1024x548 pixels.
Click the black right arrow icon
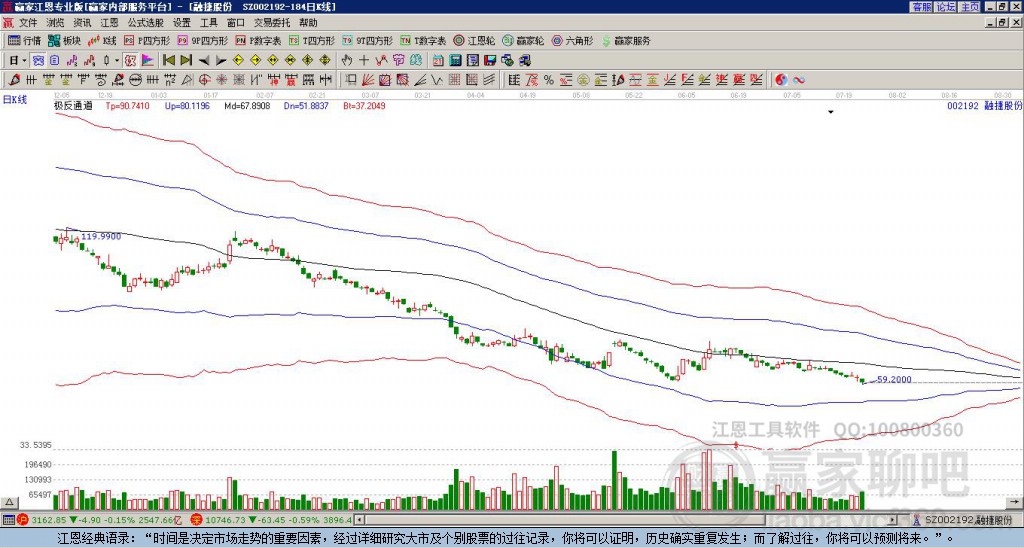(x=221, y=61)
